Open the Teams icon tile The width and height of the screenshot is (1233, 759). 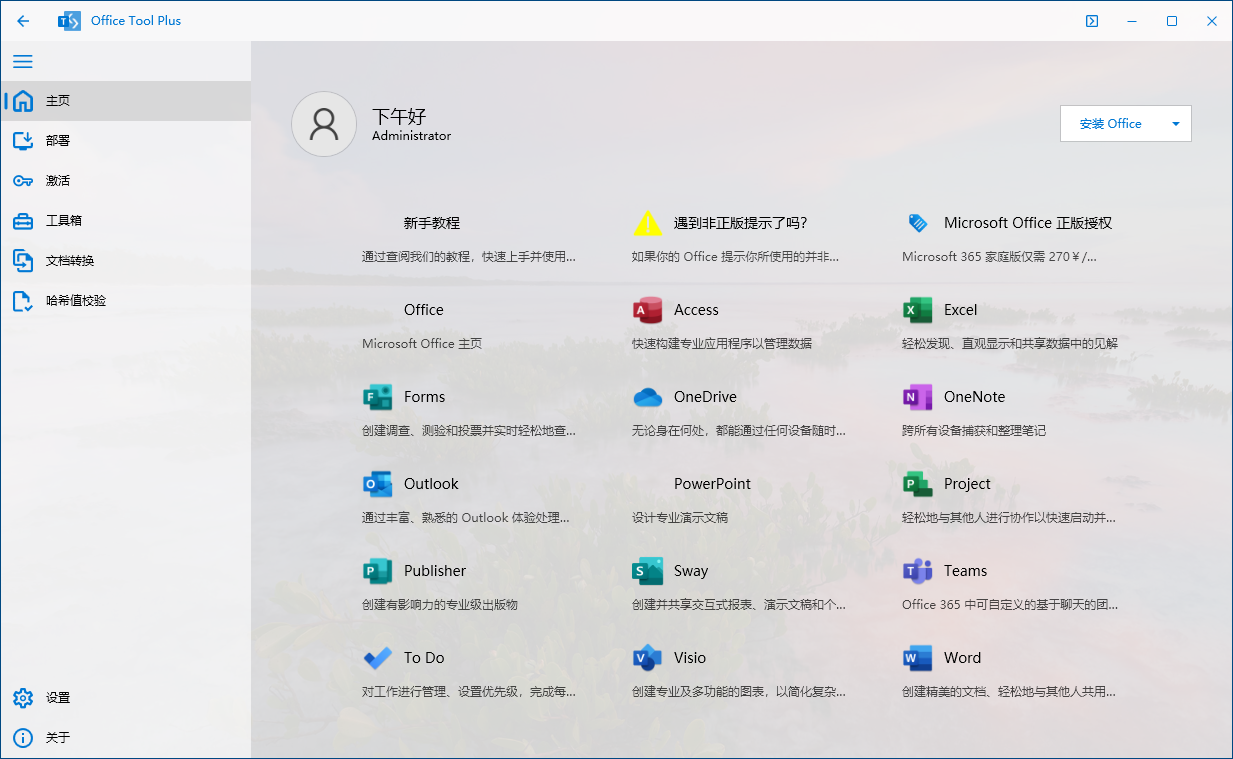(x=917, y=571)
